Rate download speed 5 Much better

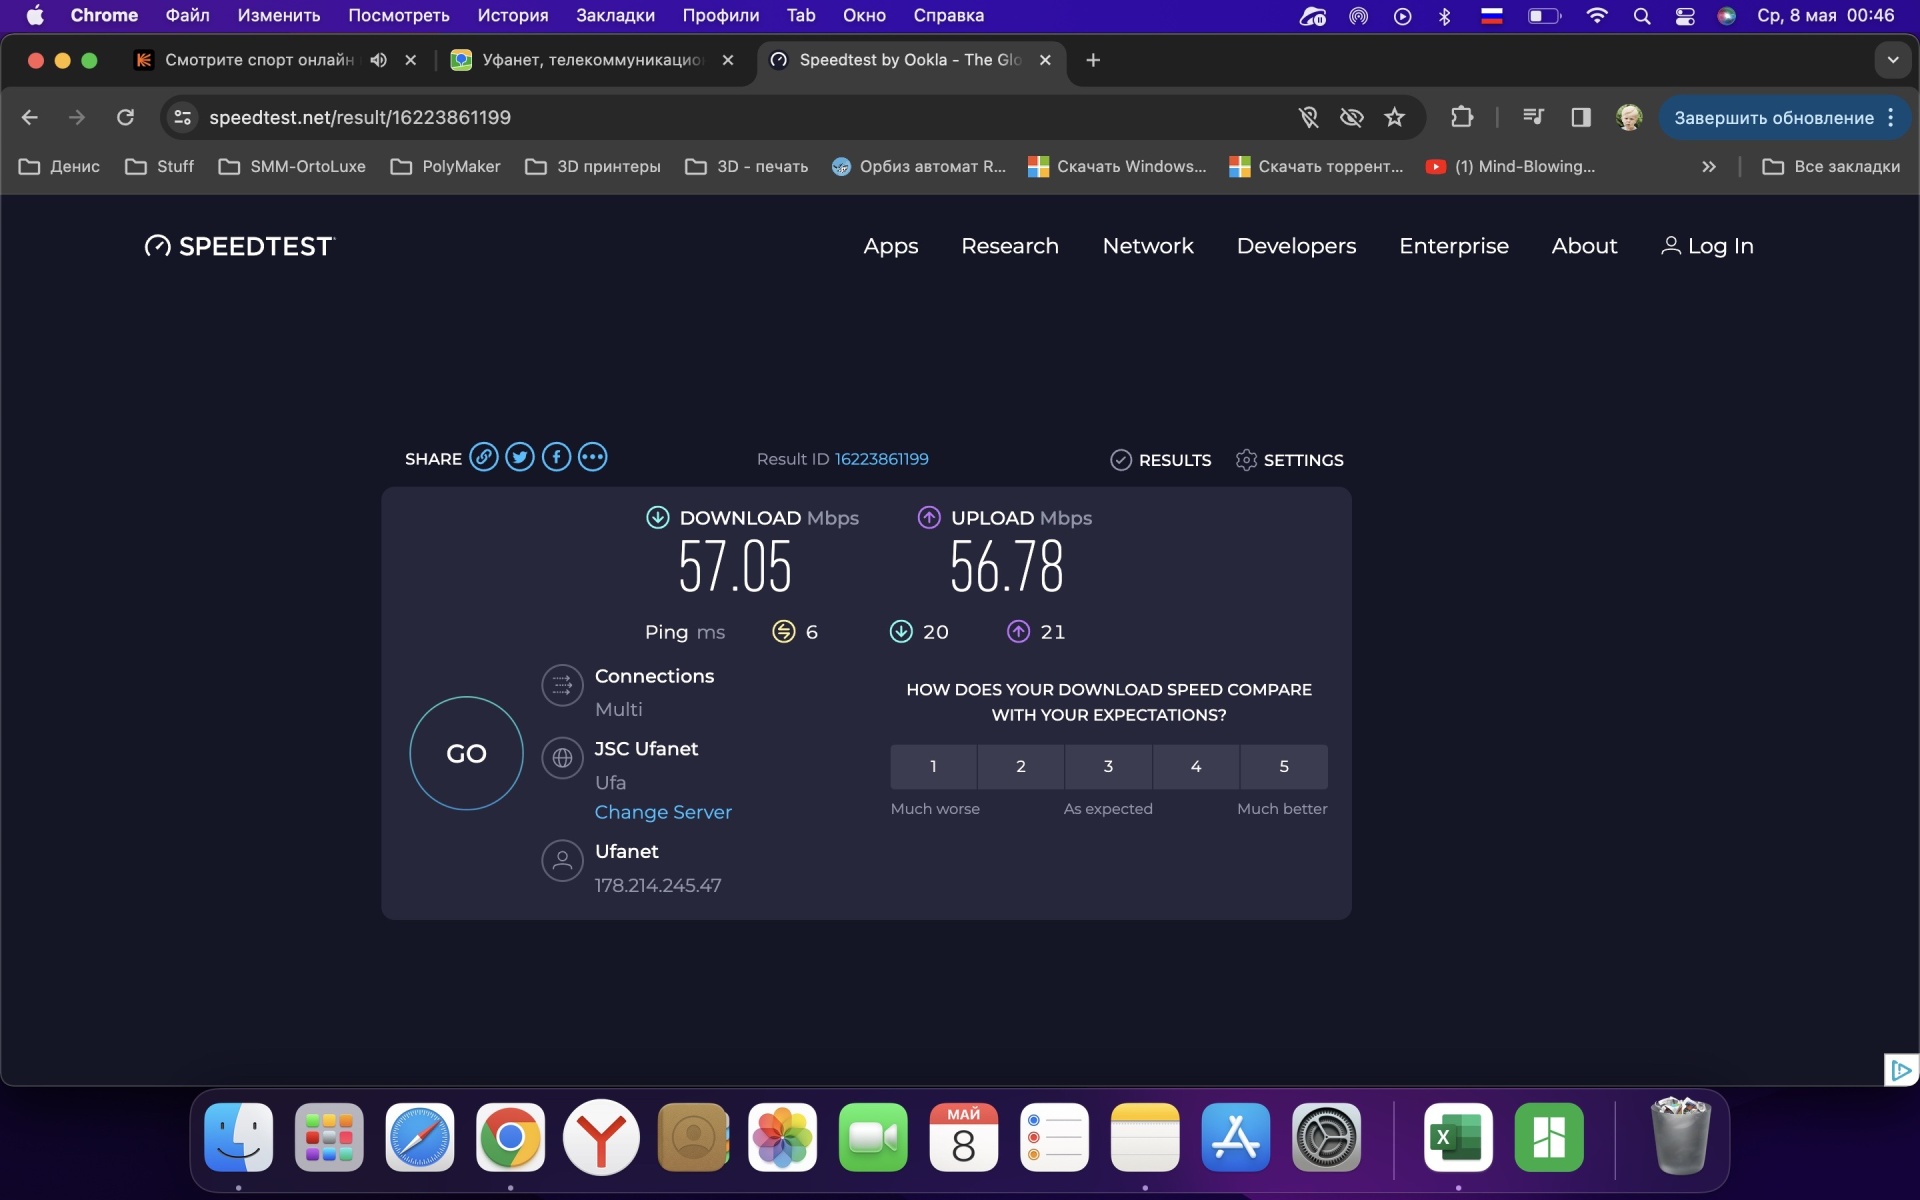[x=1284, y=767]
